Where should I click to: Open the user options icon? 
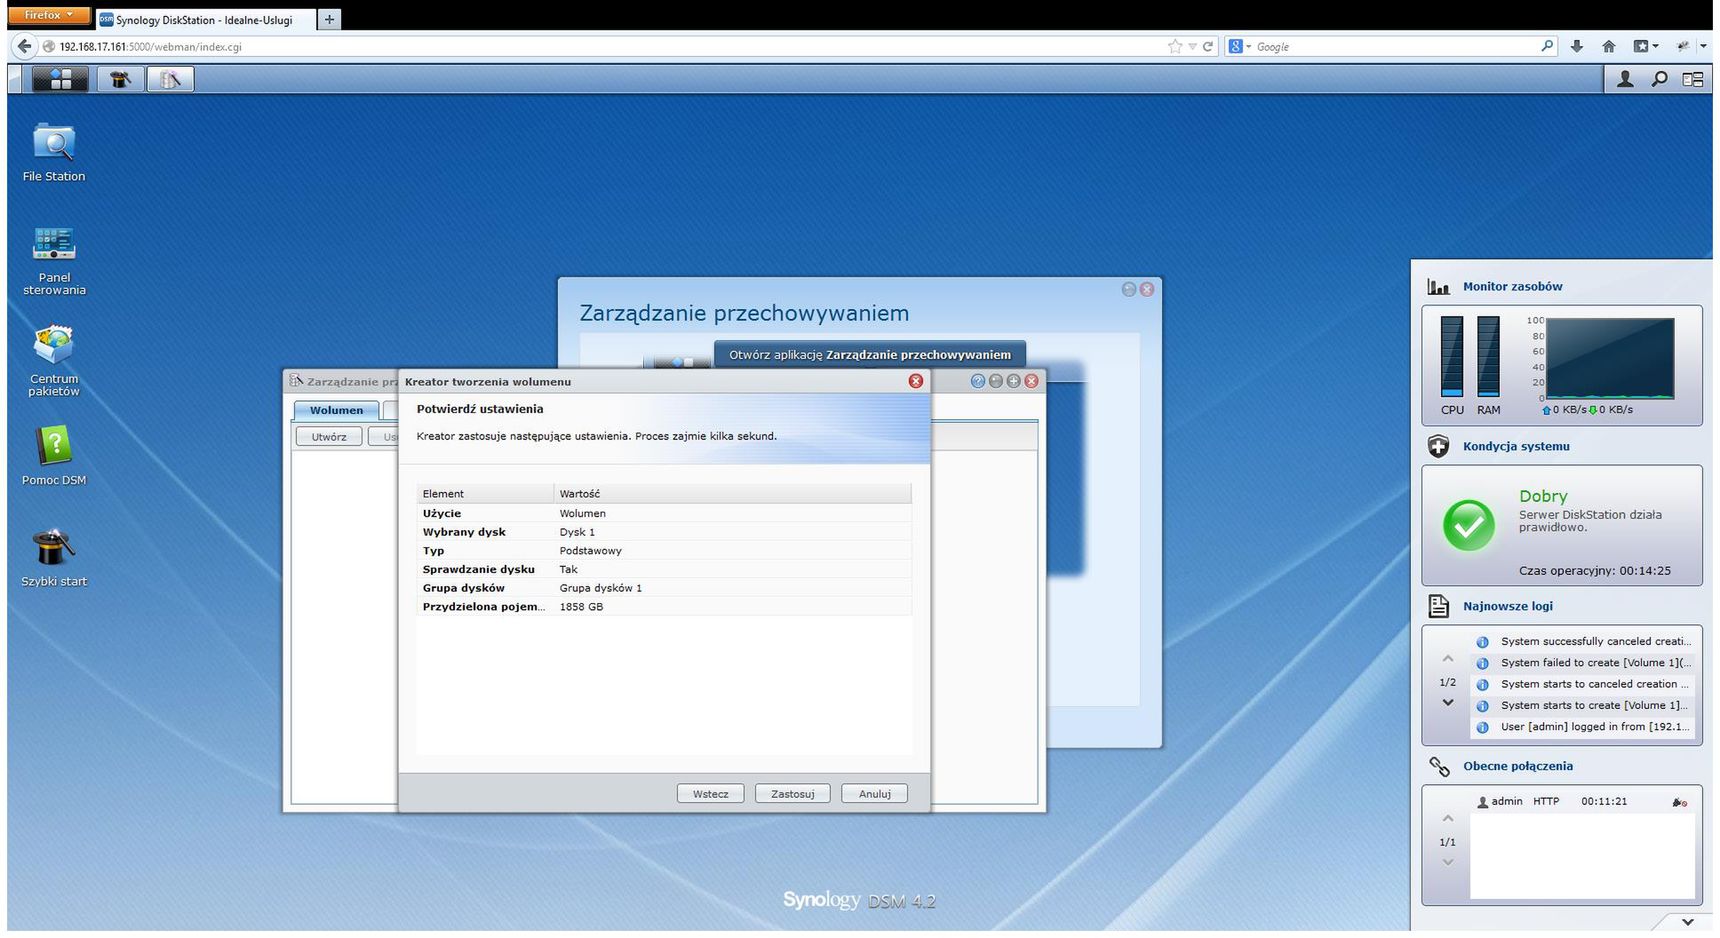(1625, 79)
